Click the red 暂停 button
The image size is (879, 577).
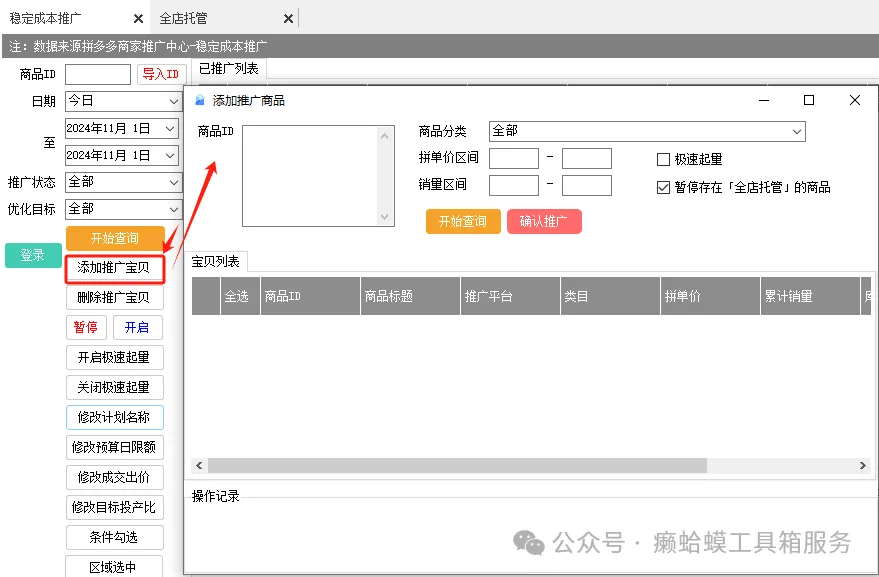coord(86,327)
